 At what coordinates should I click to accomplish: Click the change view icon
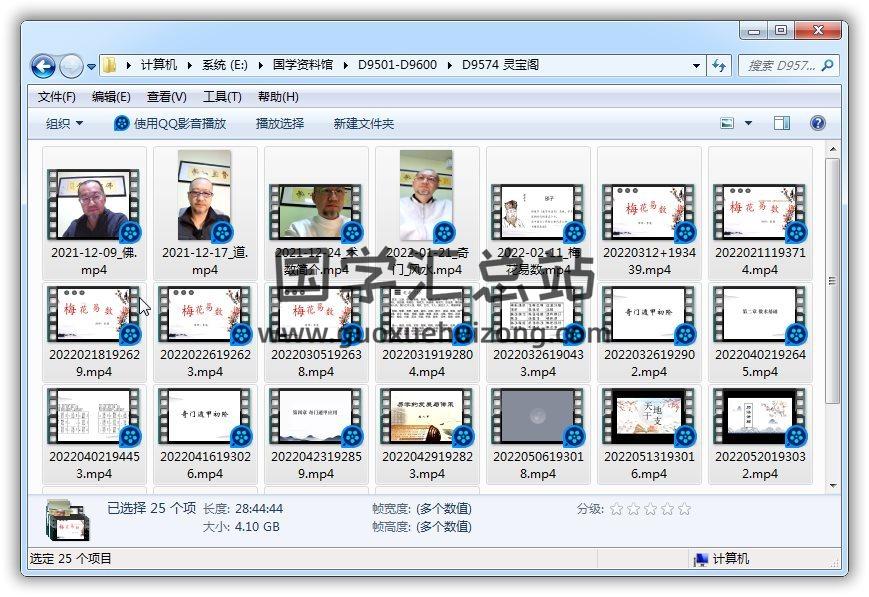click(728, 123)
